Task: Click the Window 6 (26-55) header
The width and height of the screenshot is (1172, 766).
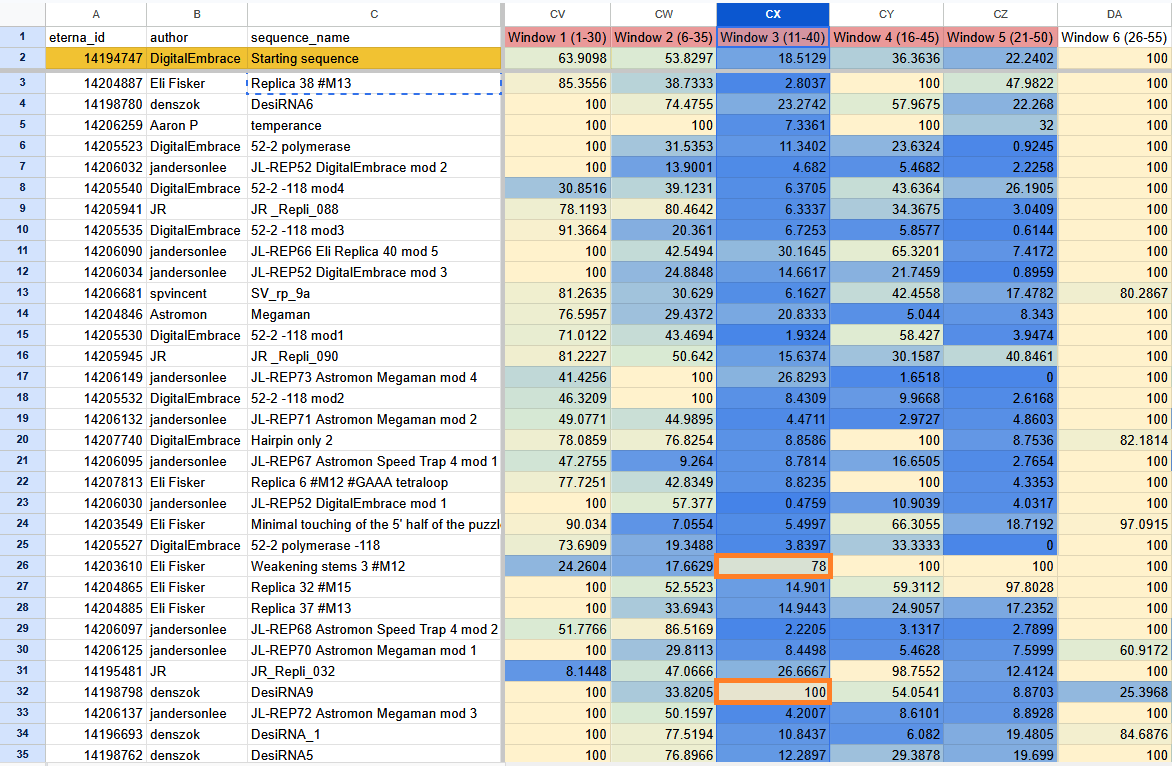Action: pos(1114,37)
